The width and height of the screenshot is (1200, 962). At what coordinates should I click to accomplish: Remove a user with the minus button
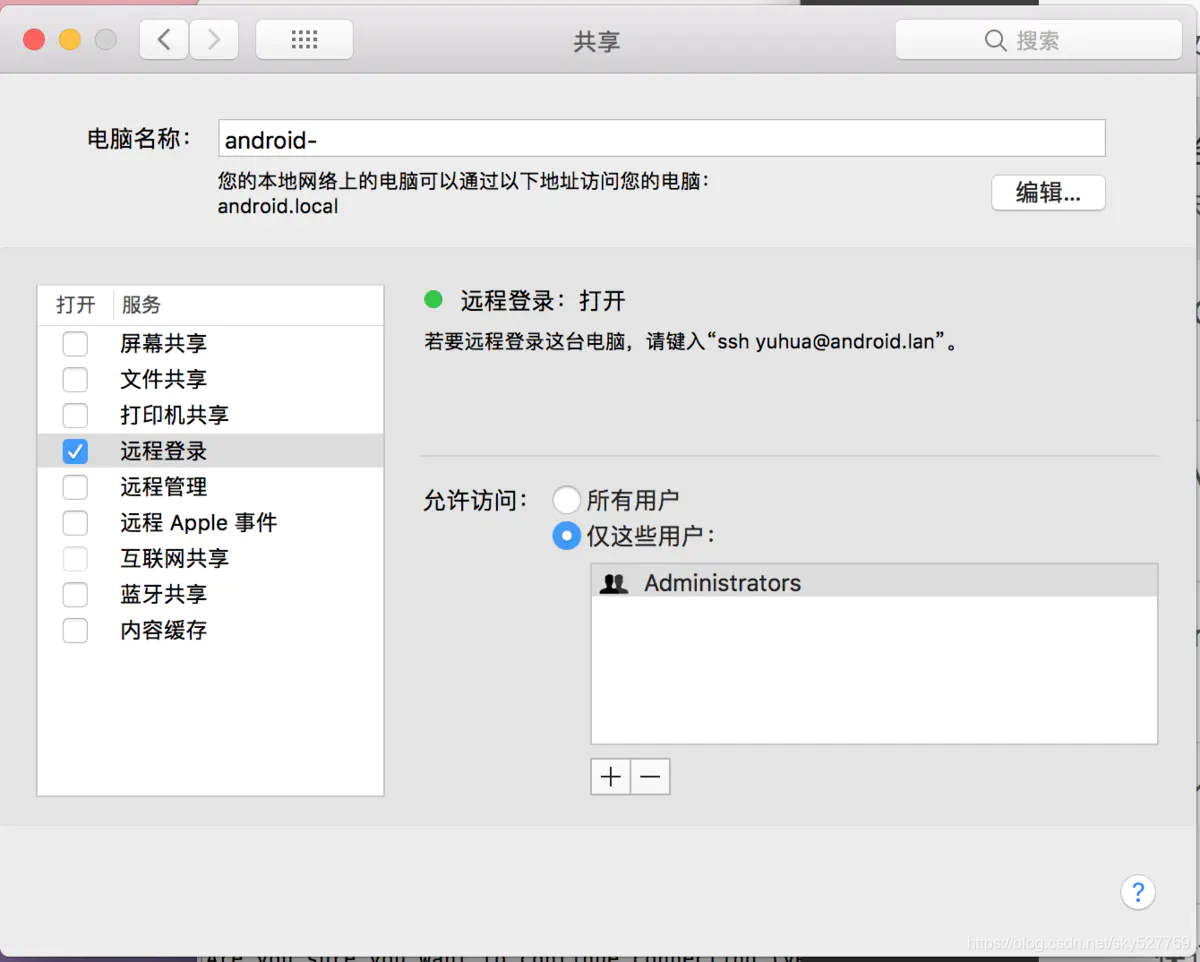click(x=650, y=777)
